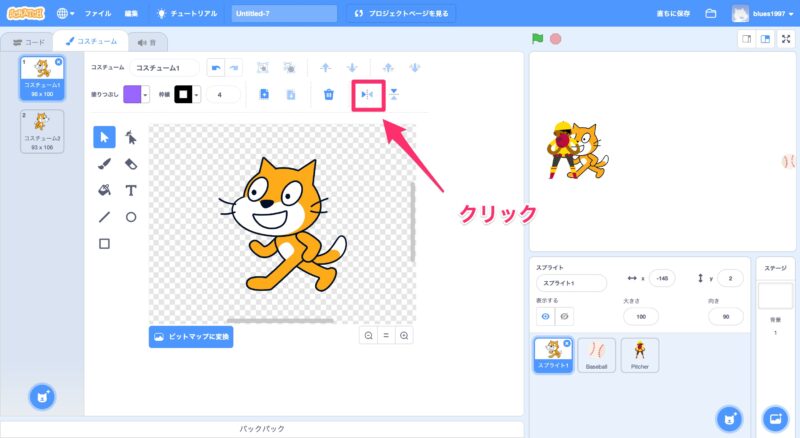Delete selection with trash icon
The width and height of the screenshot is (800, 438).
pos(328,94)
